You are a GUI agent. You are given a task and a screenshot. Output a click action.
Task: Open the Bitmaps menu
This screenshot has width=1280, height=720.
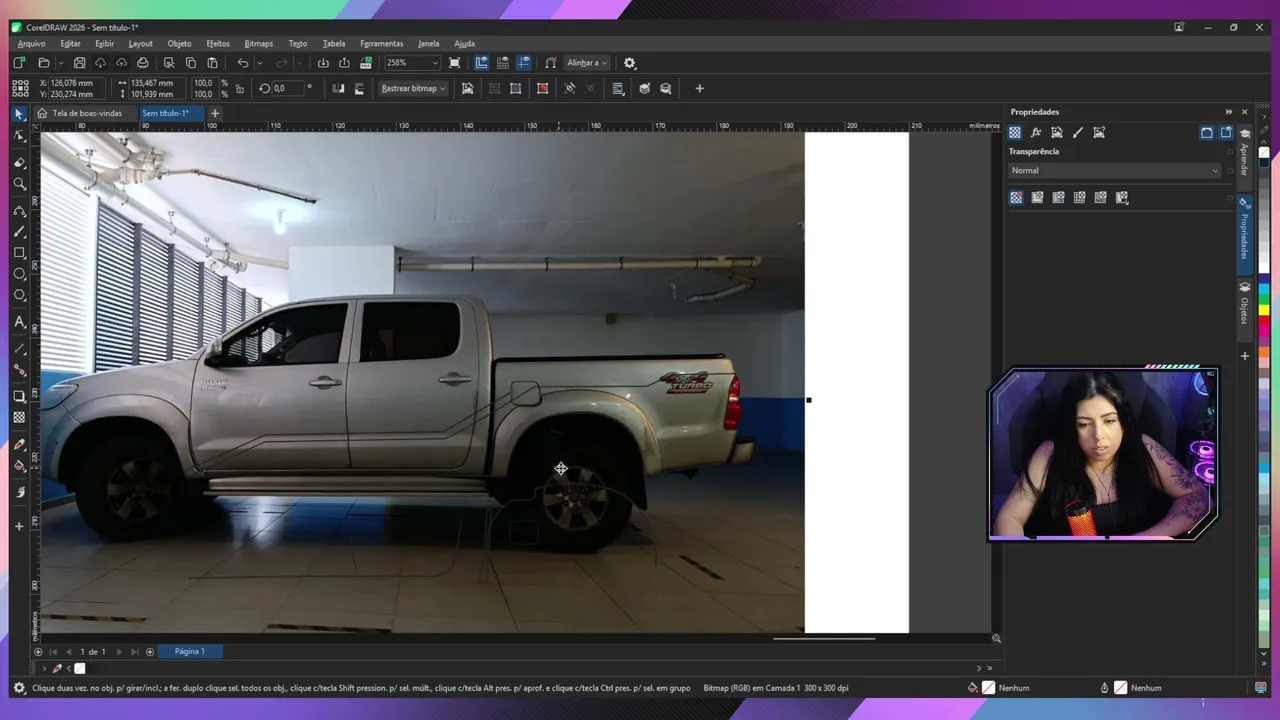(258, 44)
